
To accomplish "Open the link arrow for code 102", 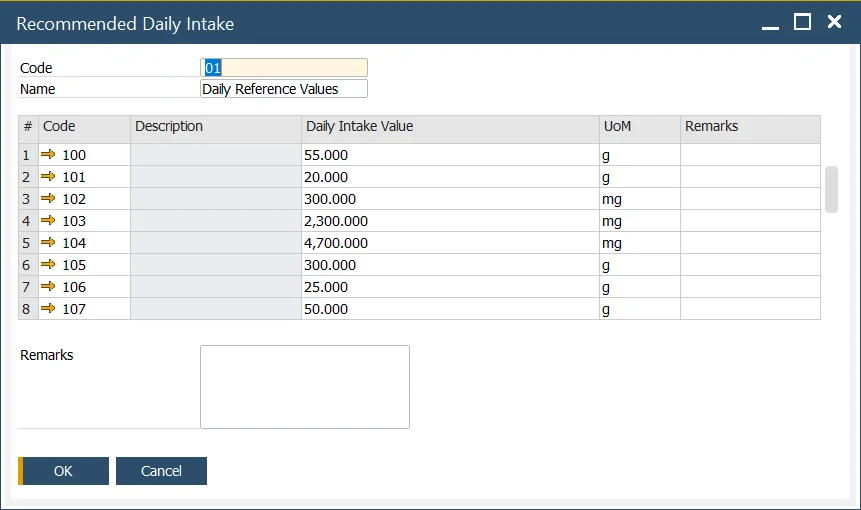I will coord(49,199).
